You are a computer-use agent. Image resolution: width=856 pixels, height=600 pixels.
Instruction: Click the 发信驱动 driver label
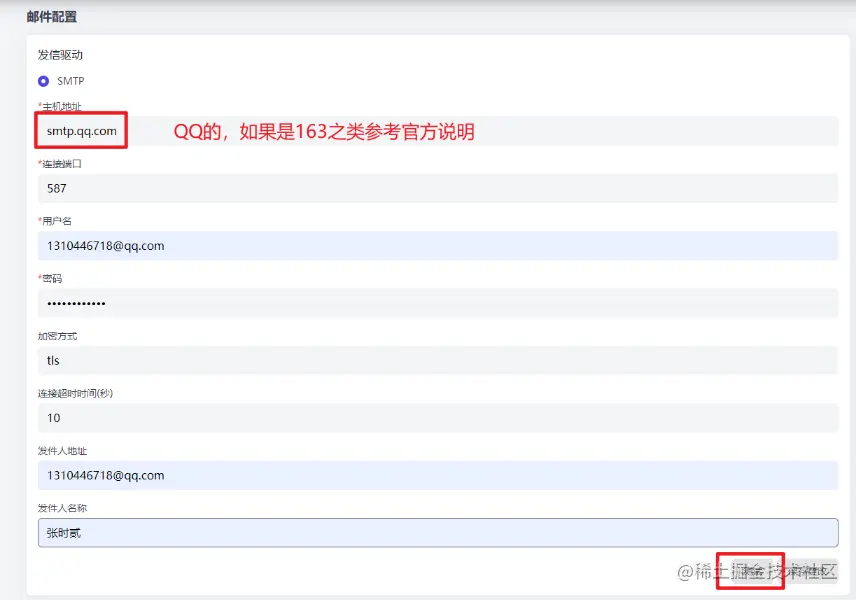60,55
